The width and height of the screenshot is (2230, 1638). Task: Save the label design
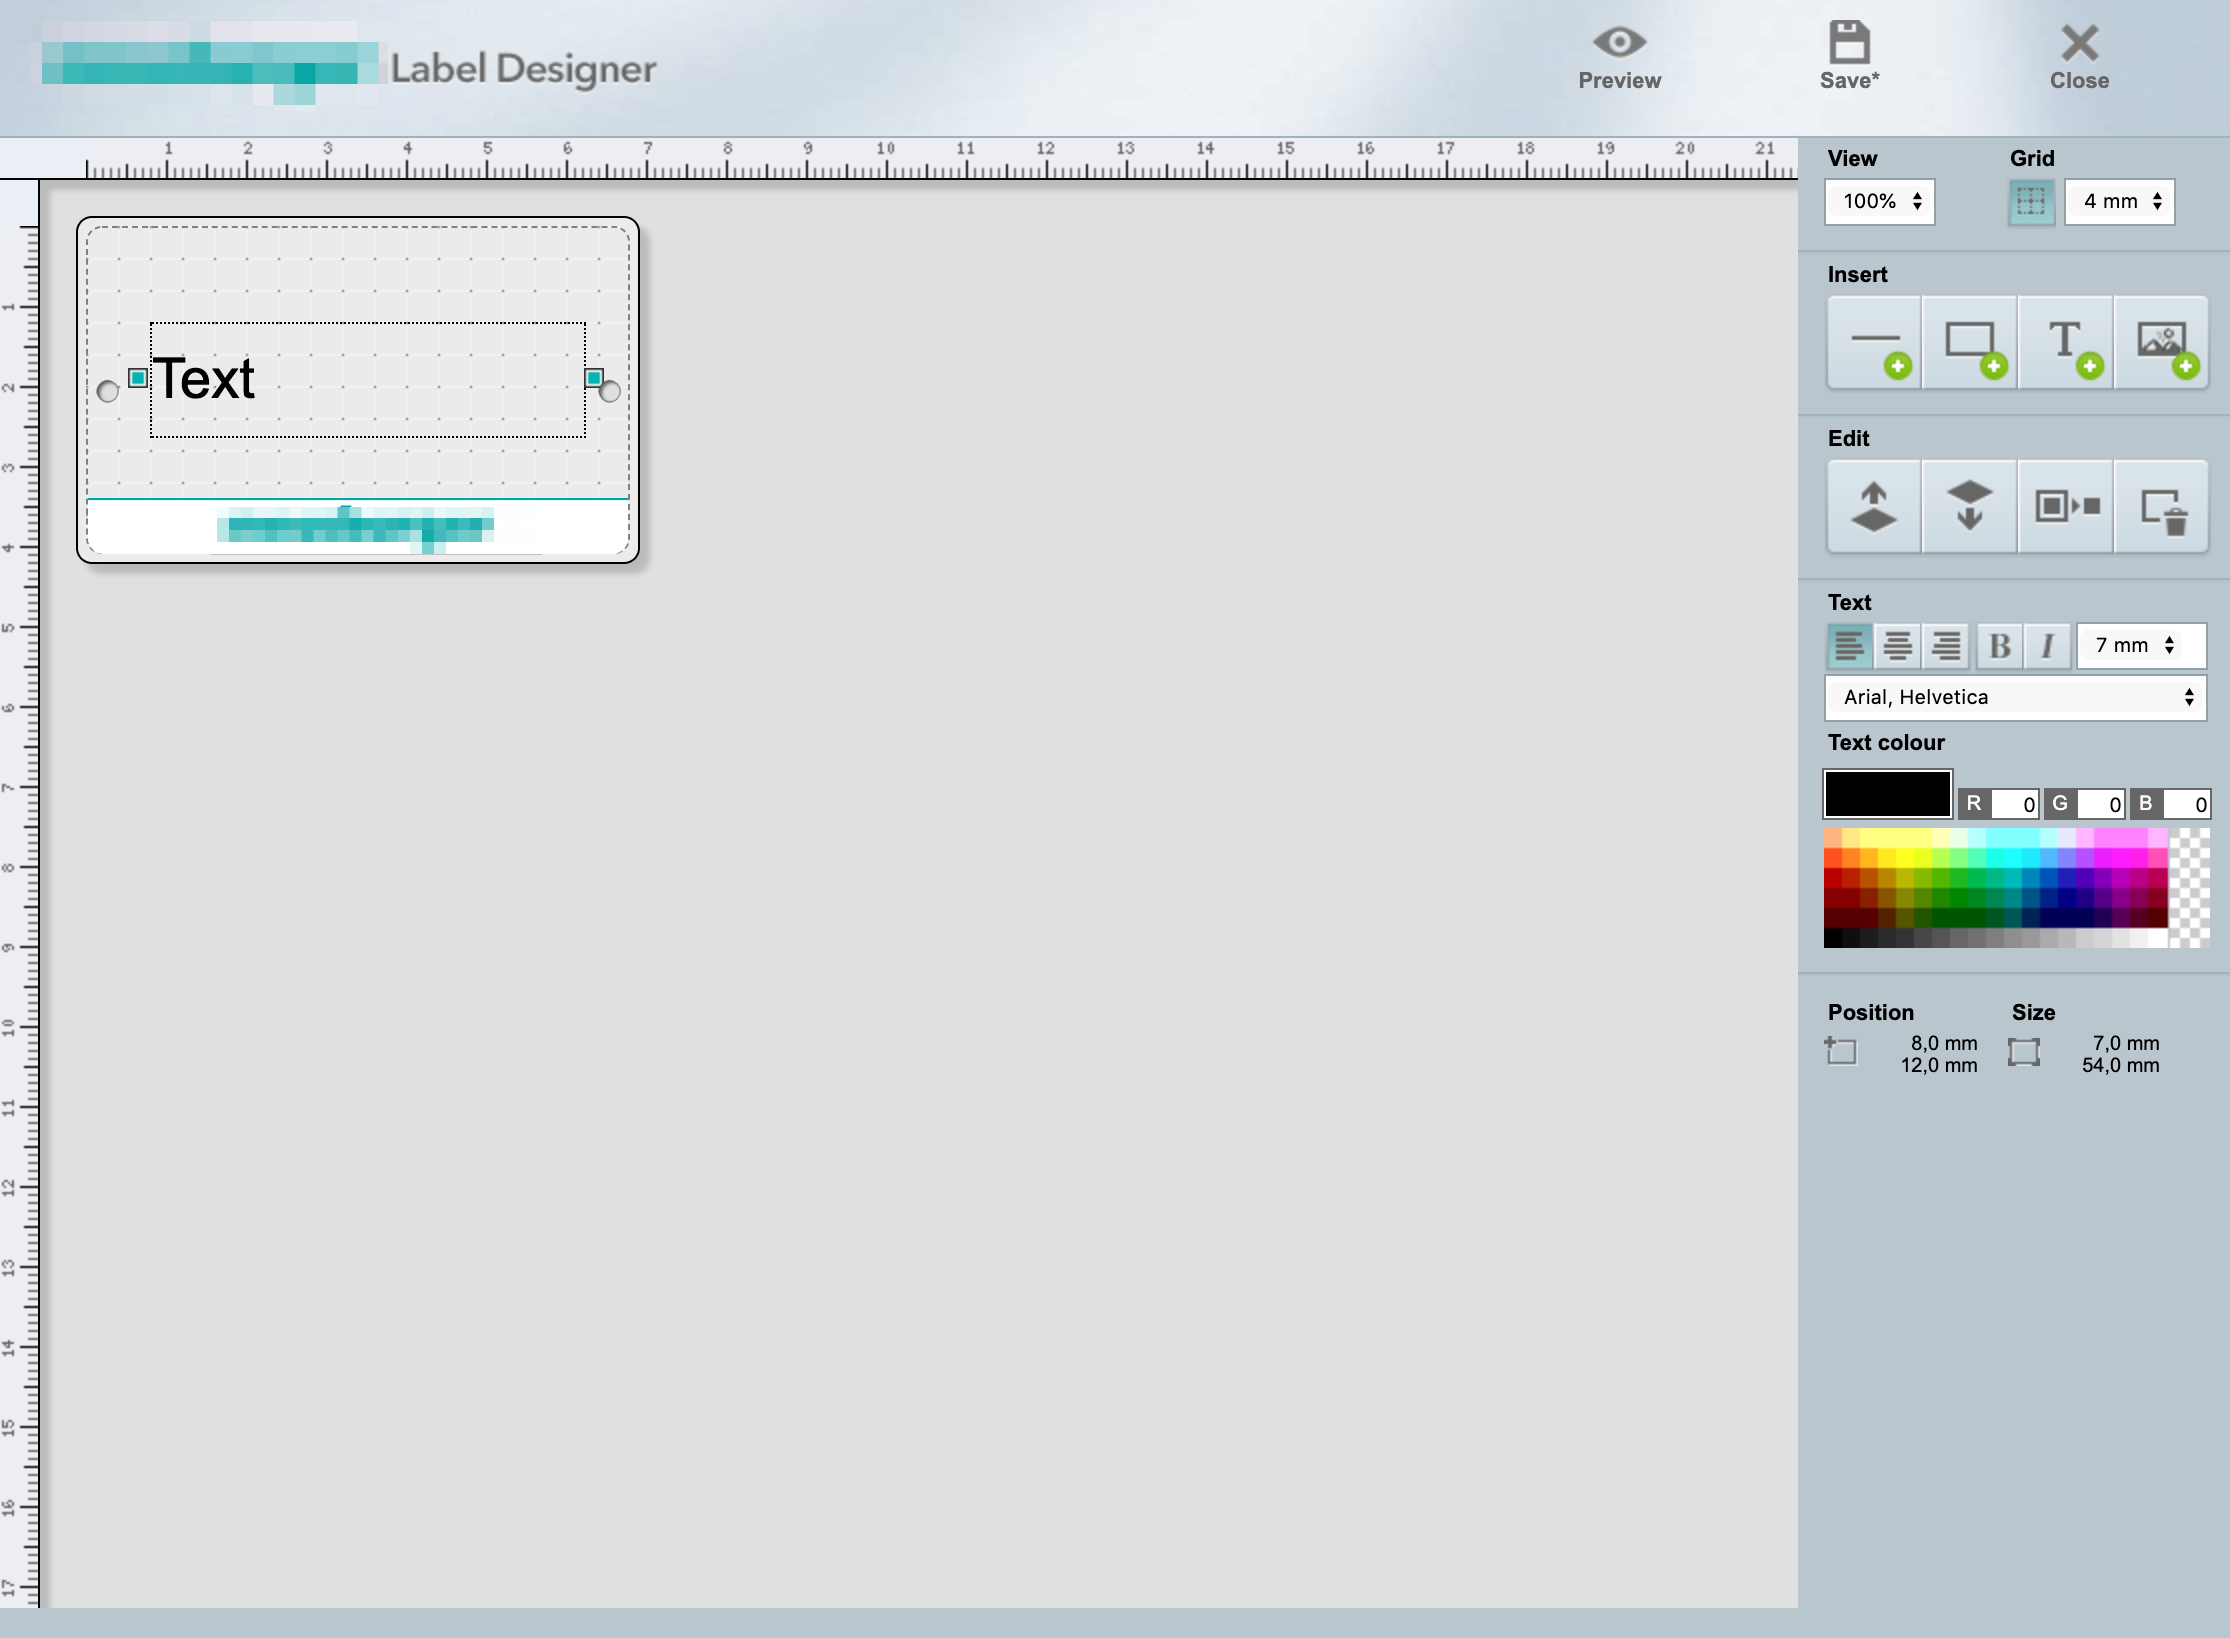(1849, 58)
